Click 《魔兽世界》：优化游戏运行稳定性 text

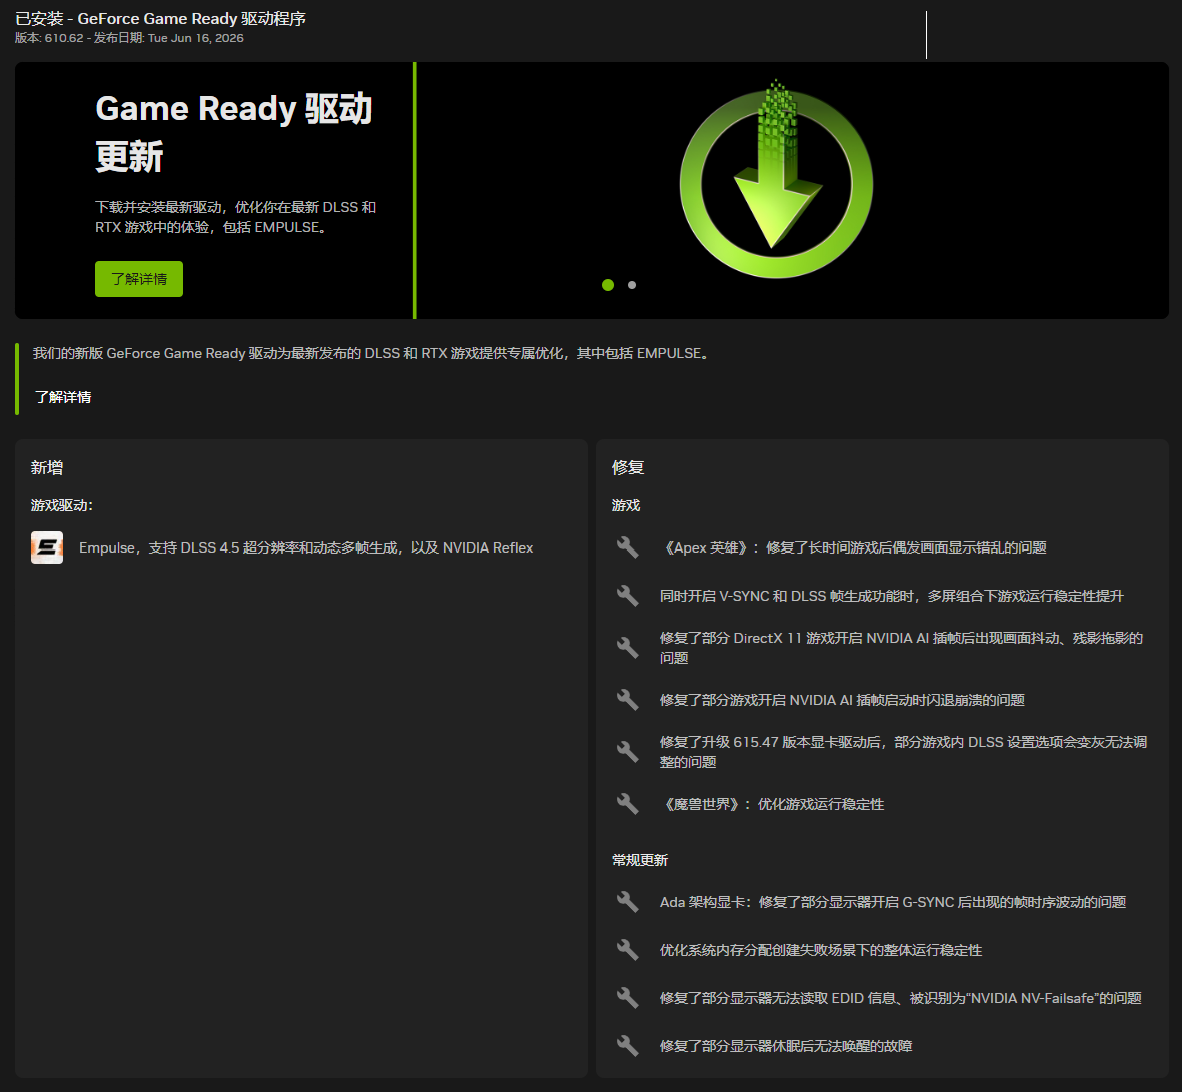point(772,804)
